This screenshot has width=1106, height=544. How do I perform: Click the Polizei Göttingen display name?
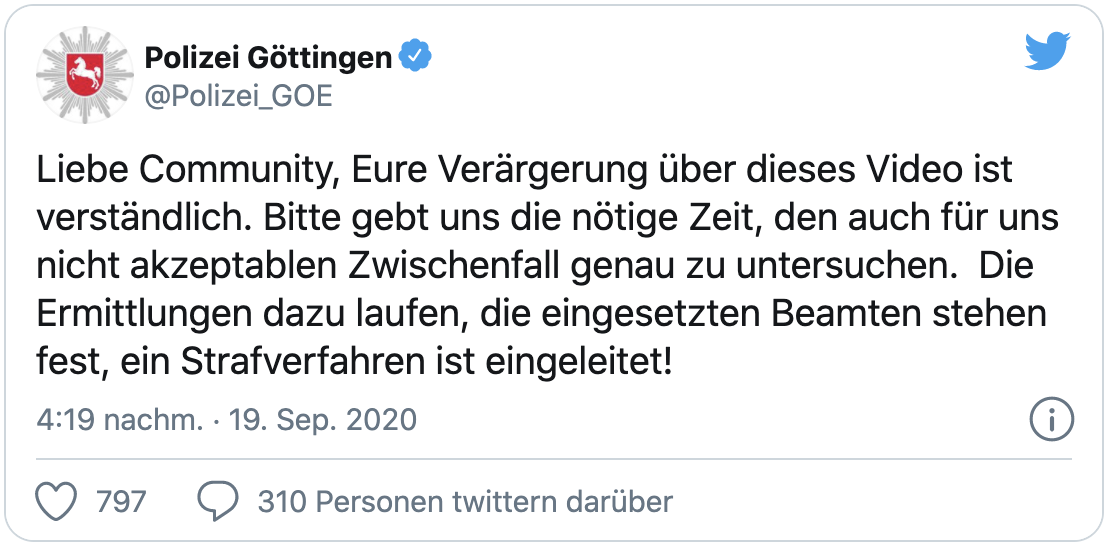pos(268,58)
